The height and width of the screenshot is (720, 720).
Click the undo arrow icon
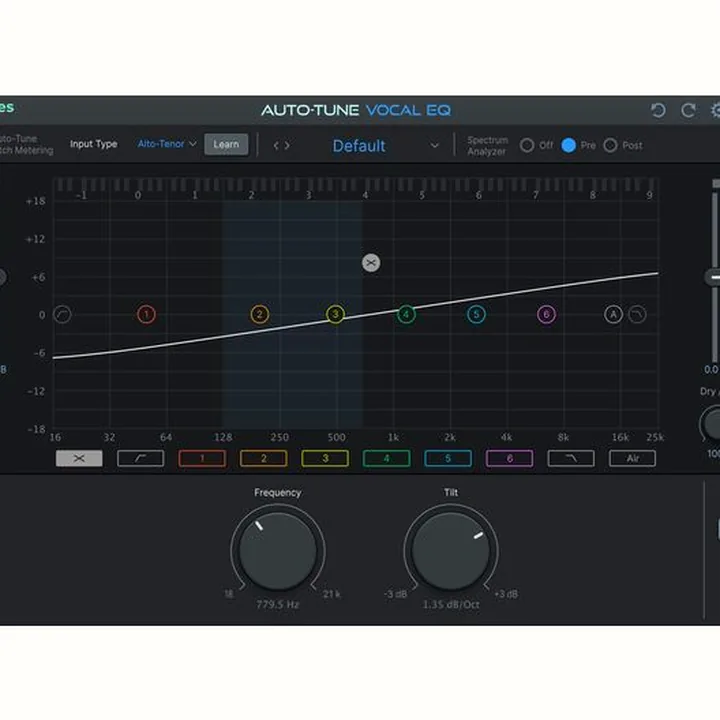(658, 111)
